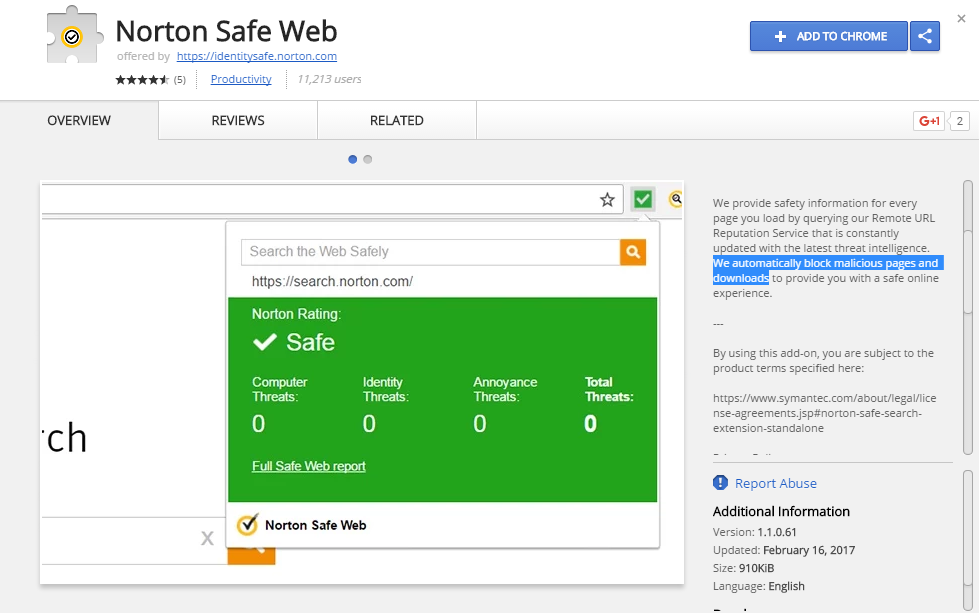The image size is (979, 613).
Task: Select the first screenshot carousel dot
Action: [353, 159]
